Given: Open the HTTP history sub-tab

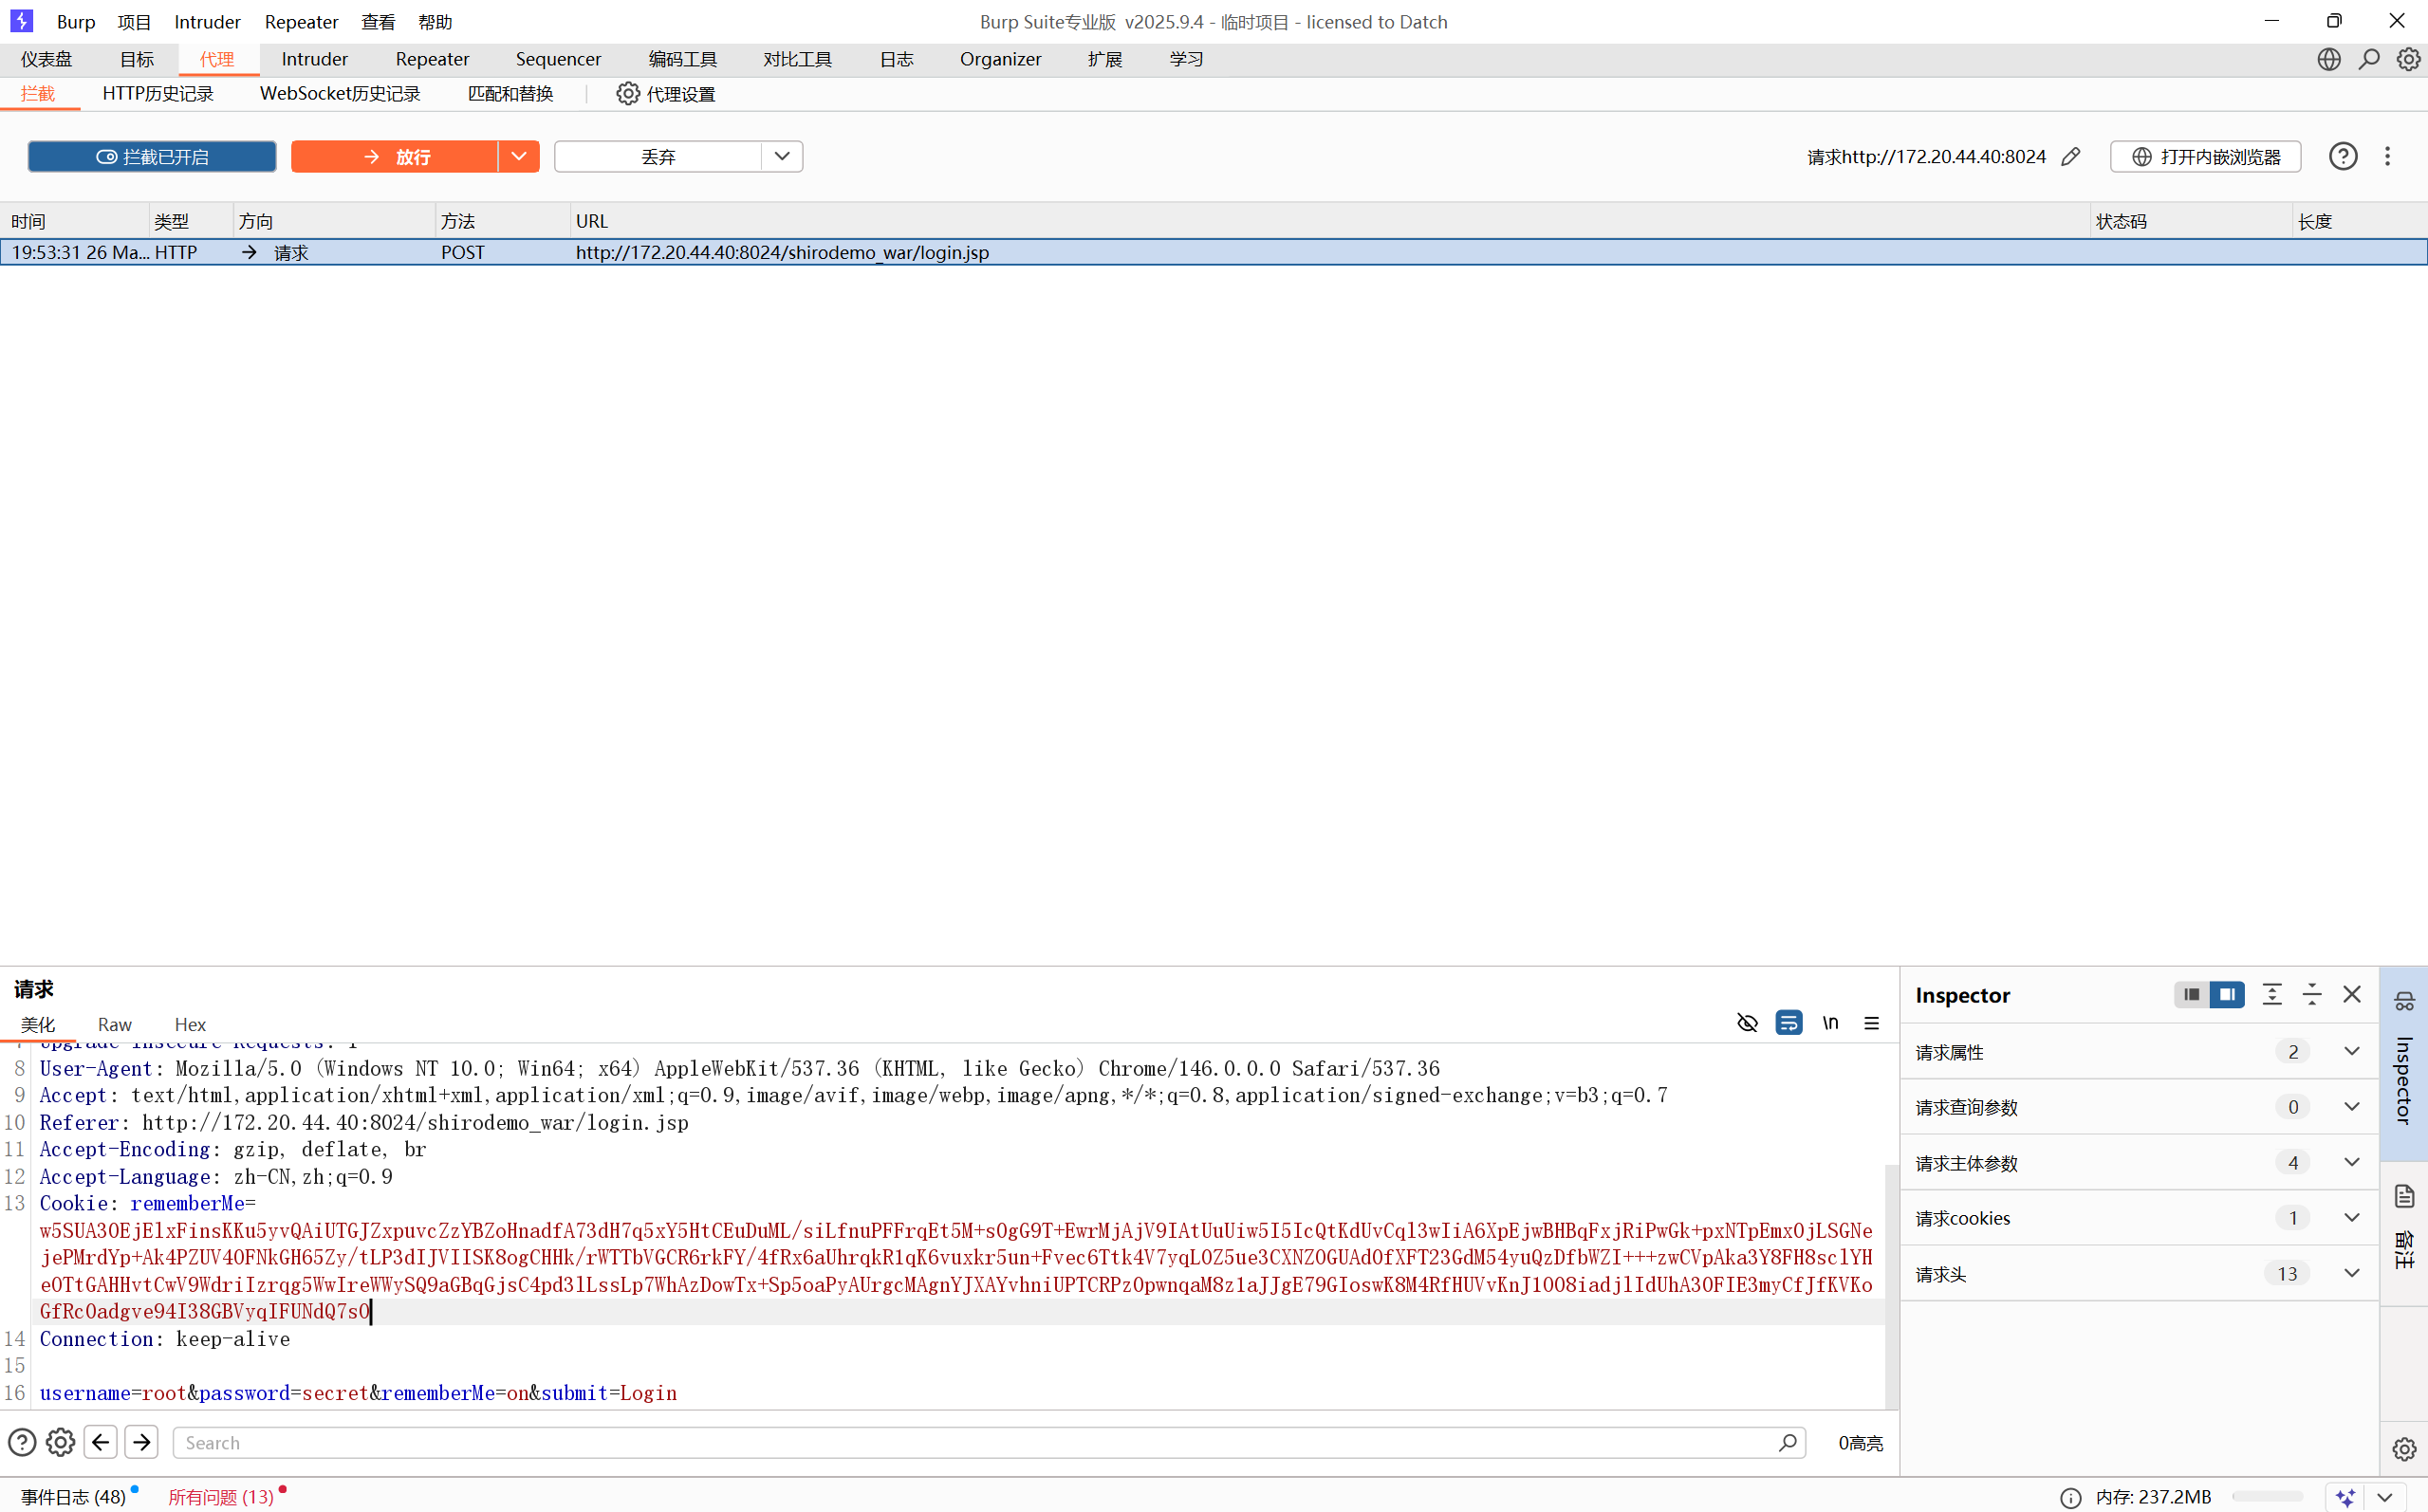Looking at the screenshot, I should coord(158,94).
